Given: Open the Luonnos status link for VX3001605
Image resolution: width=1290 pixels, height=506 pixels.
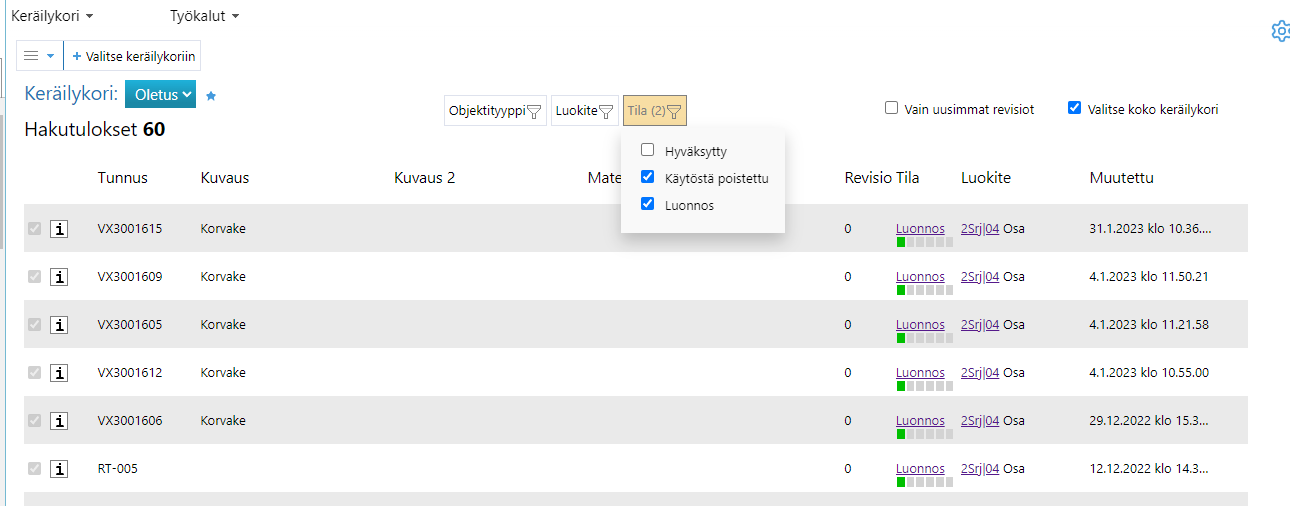Looking at the screenshot, I should 920,324.
